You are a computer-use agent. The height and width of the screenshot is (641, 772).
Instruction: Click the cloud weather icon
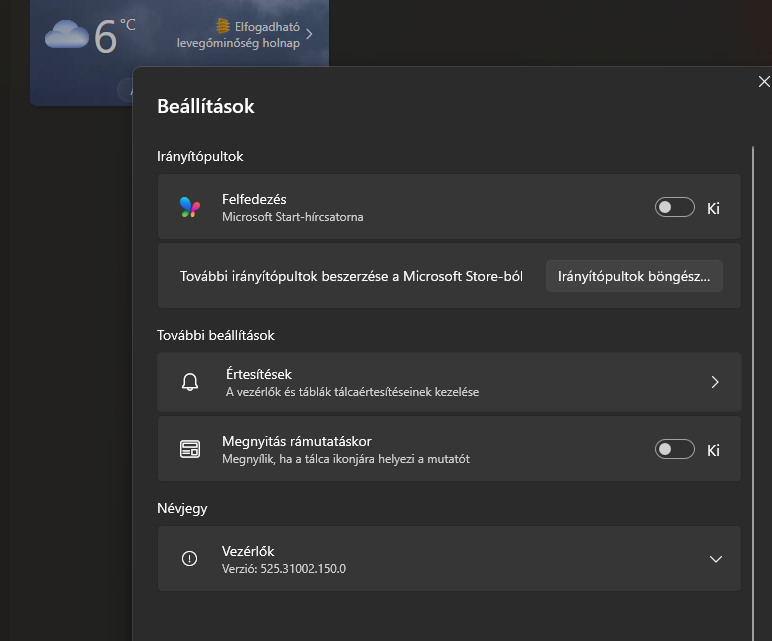pyautogui.click(x=67, y=35)
